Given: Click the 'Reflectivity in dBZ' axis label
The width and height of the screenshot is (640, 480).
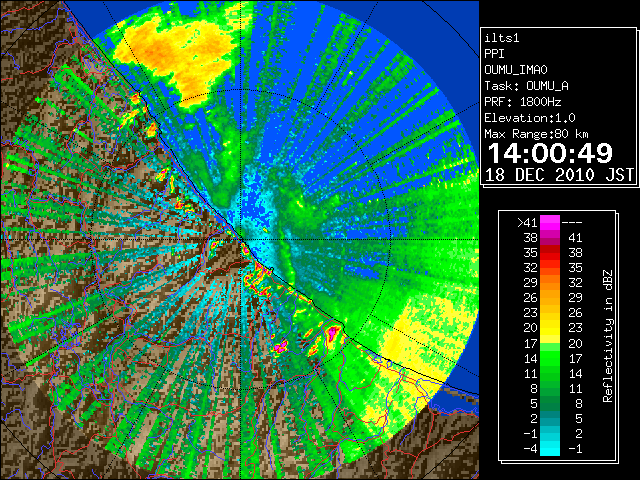Looking at the screenshot, I should tap(607, 336).
